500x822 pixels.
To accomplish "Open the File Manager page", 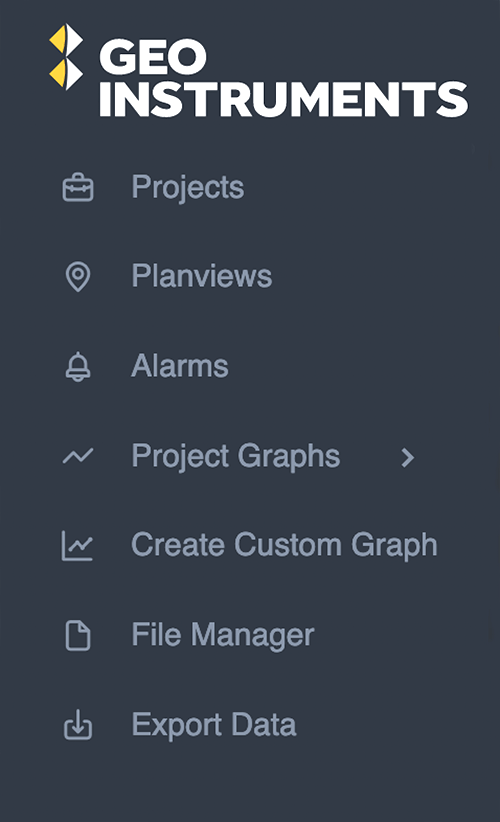I will point(223,636).
